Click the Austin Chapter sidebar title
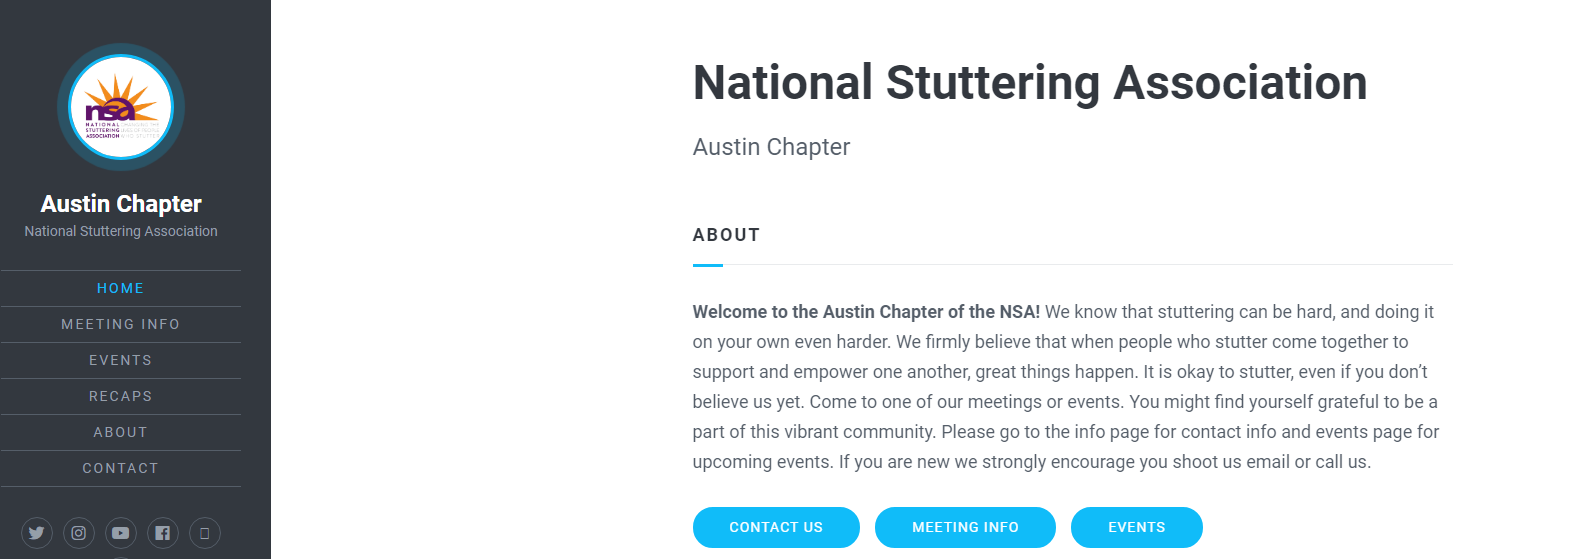 pyautogui.click(x=121, y=204)
